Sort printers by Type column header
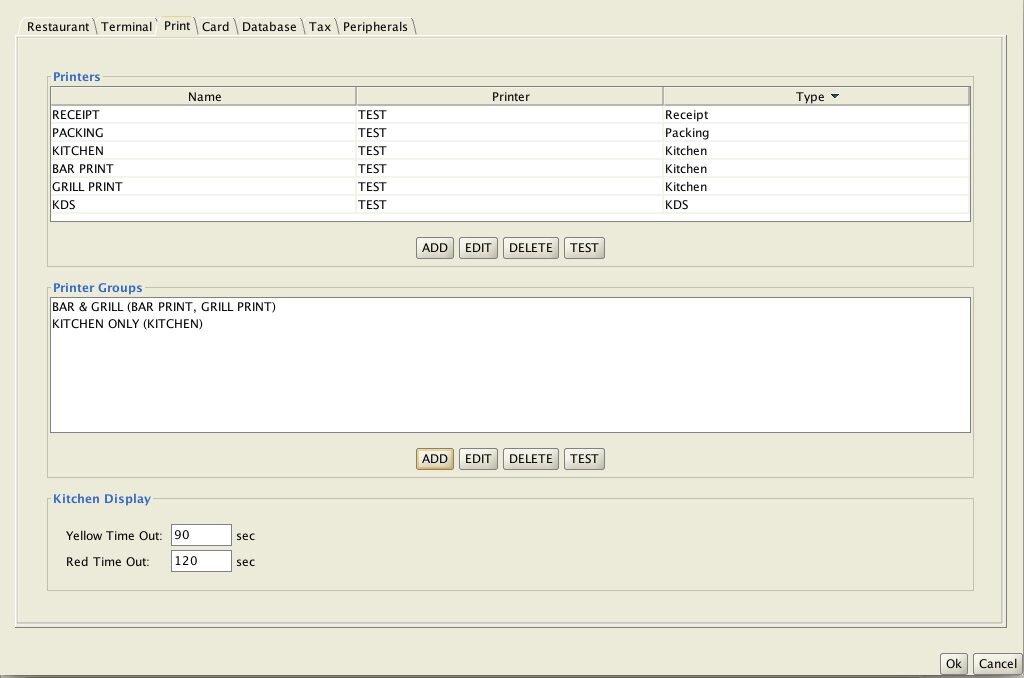1024x678 pixels. click(x=815, y=97)
